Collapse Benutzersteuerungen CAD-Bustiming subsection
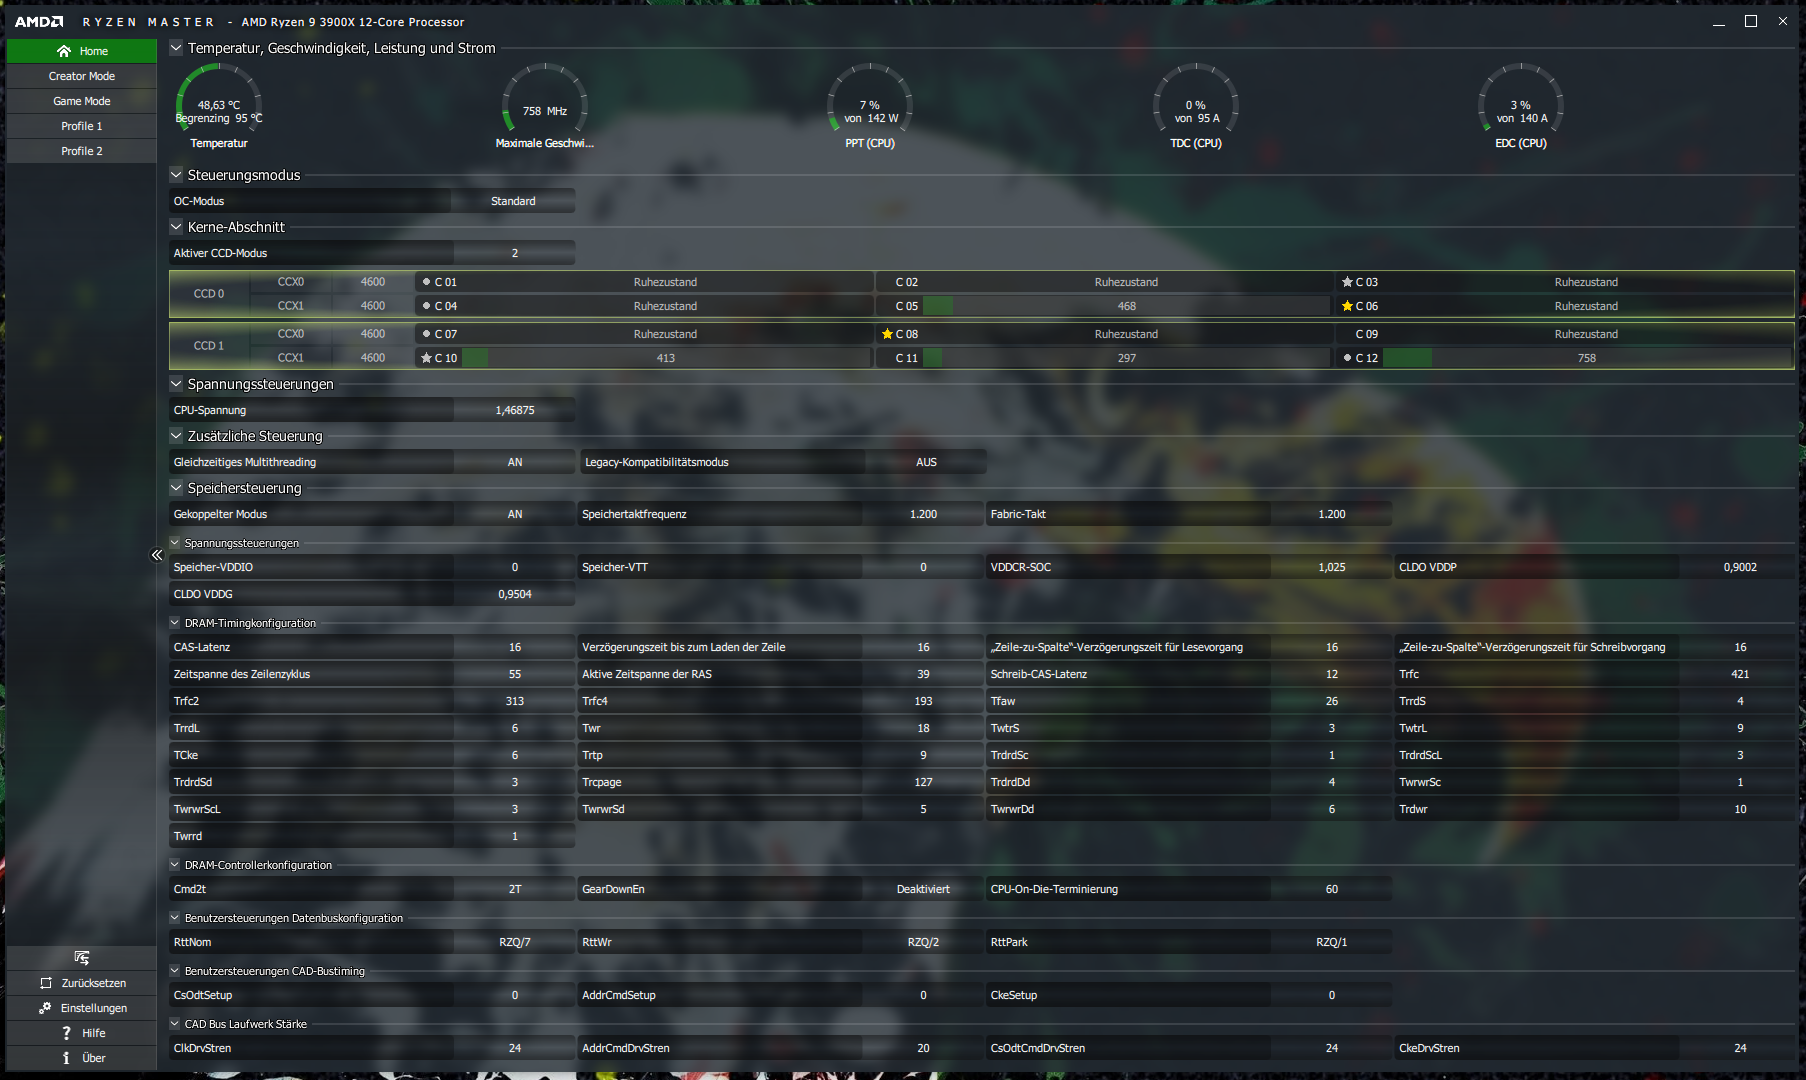 coord(175,970)
